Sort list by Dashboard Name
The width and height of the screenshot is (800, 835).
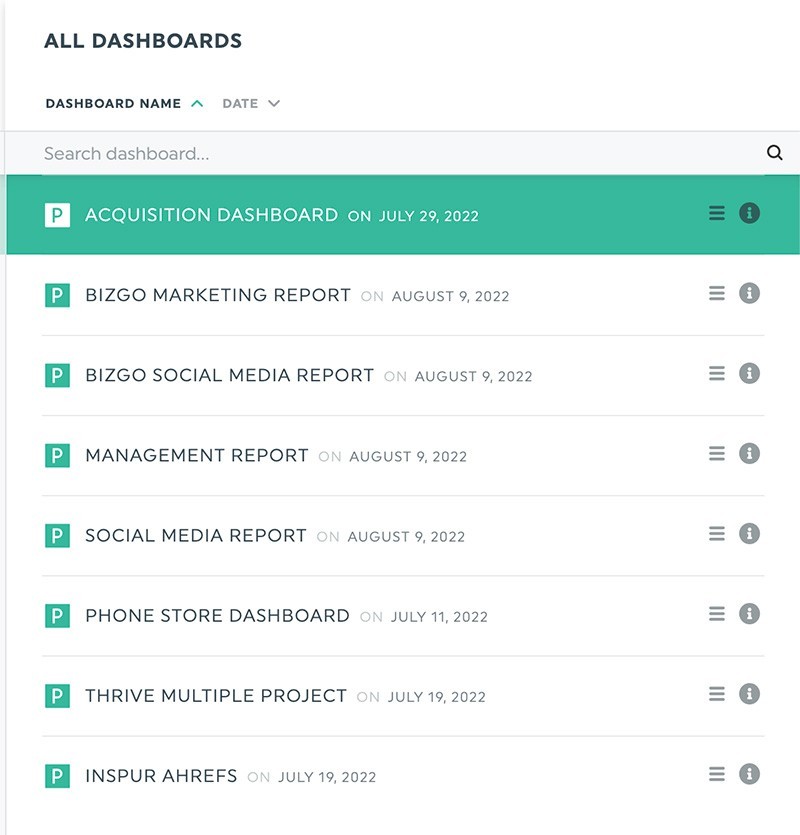113,103
